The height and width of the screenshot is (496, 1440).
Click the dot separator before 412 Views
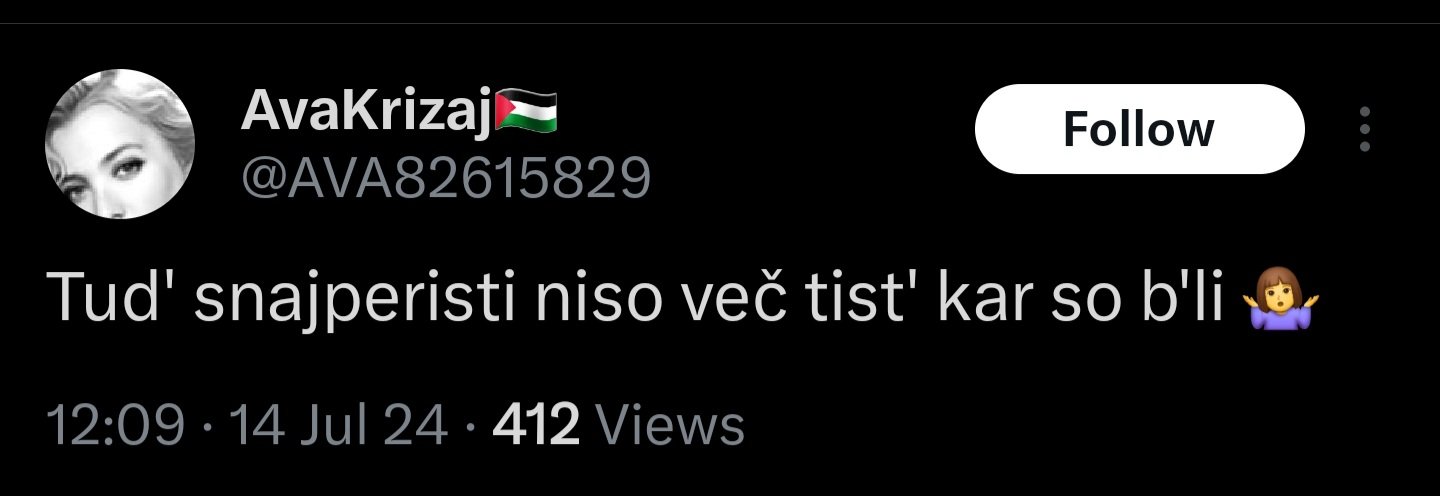point(470,428)
